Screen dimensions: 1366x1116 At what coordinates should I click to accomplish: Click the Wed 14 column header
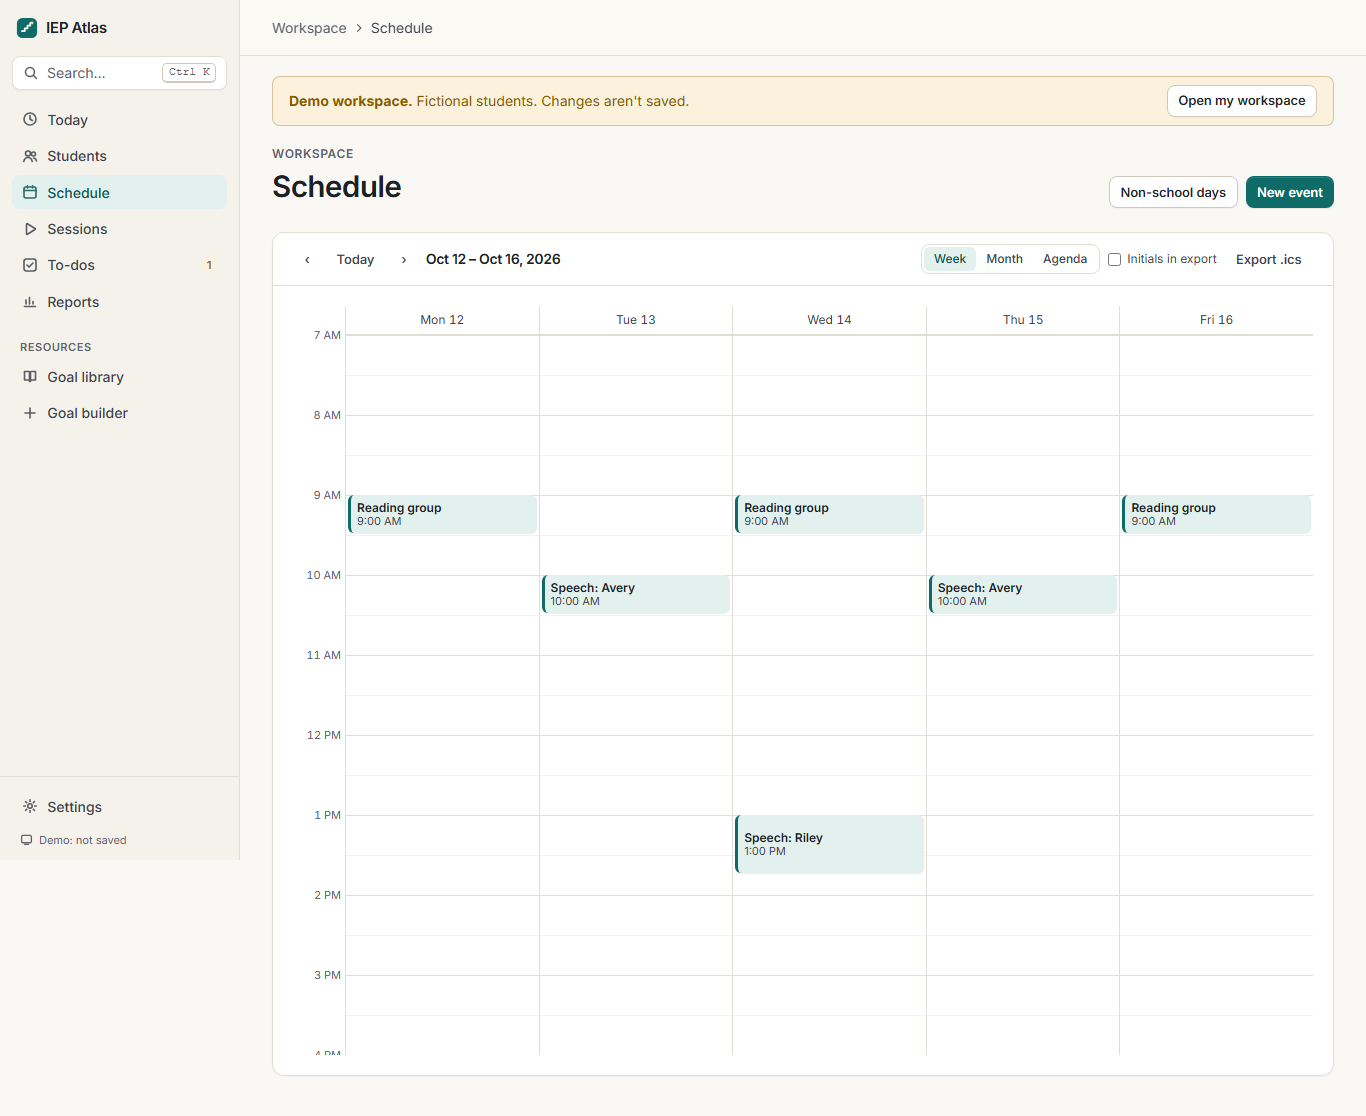(x=830, y=320)
